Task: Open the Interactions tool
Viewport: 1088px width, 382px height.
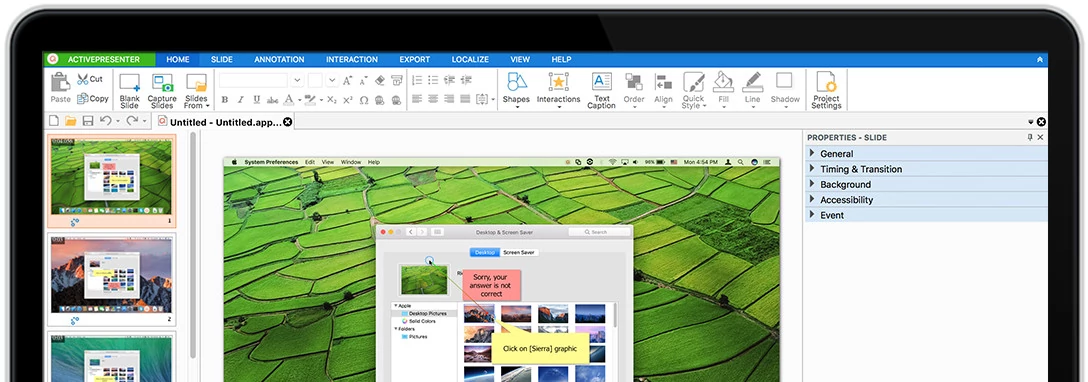Action: point(559,88)
